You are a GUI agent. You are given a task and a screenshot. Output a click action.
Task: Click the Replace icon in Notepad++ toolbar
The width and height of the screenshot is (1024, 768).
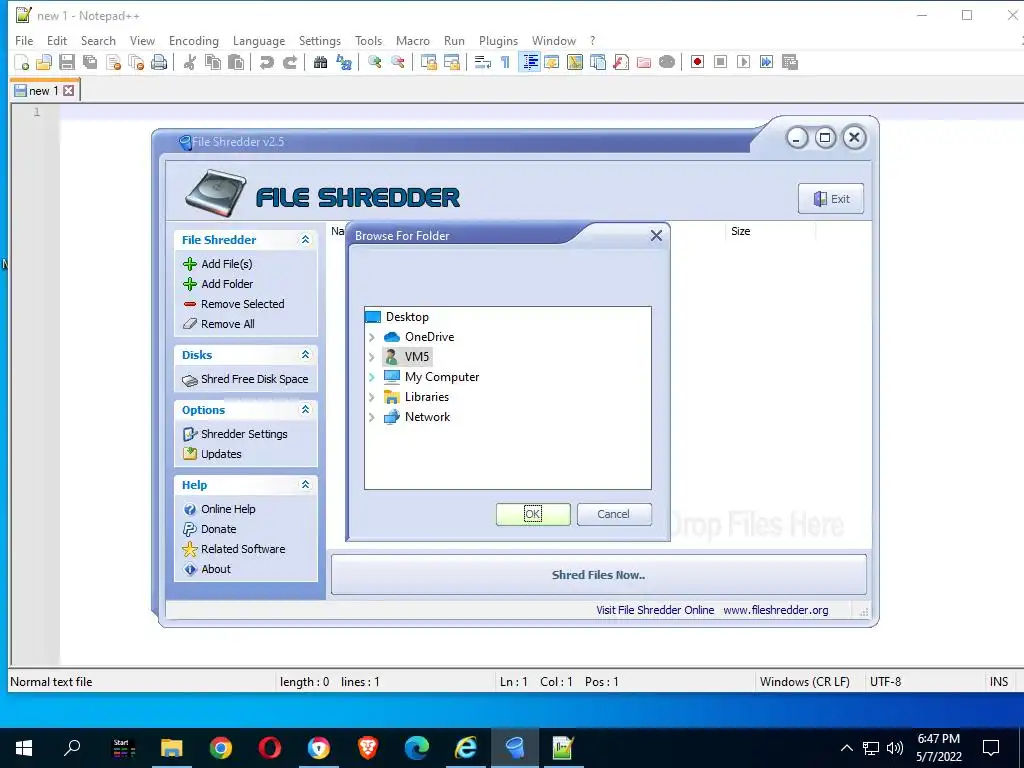click(344, 62)
